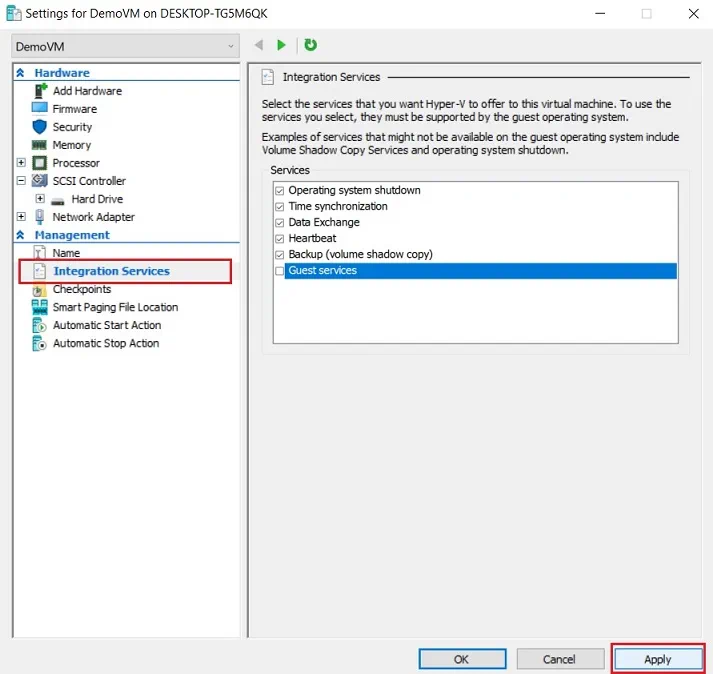Viewport: 713px width, 674px height.
Task: Collapse the Hardware section header
Action: [20, 73]
